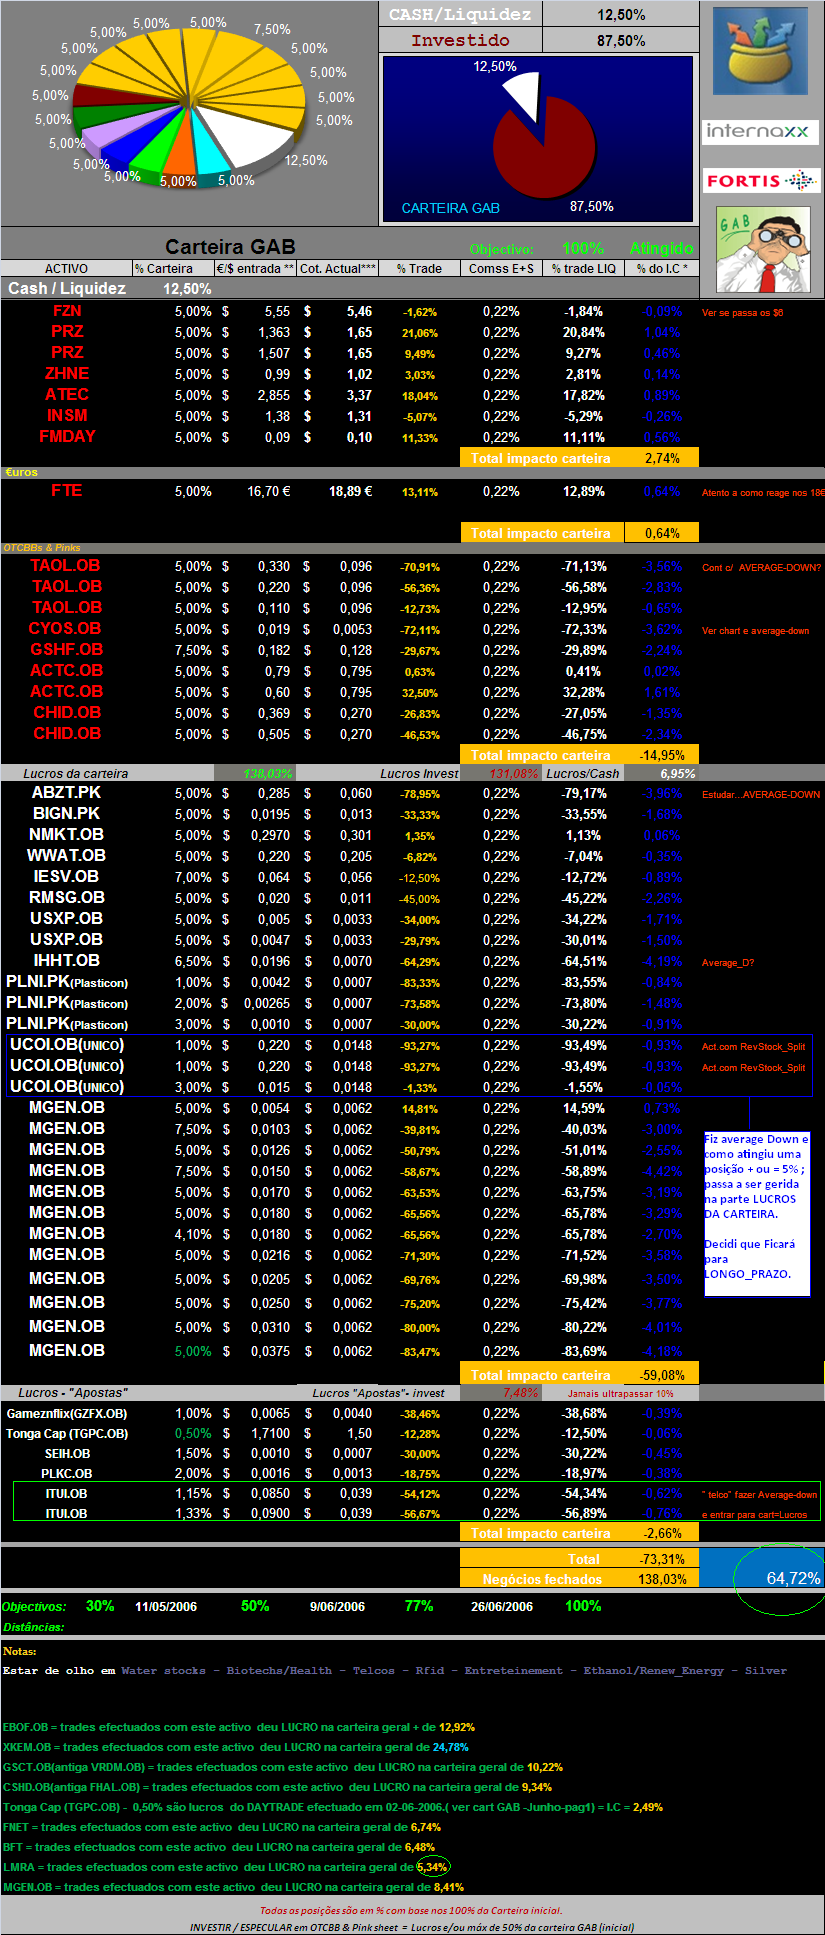Image resolution: width=825 pixels, height=1935 pixels.
Task: Click the WWAT.OB ticker cell
Action: [x=67, y=856]
